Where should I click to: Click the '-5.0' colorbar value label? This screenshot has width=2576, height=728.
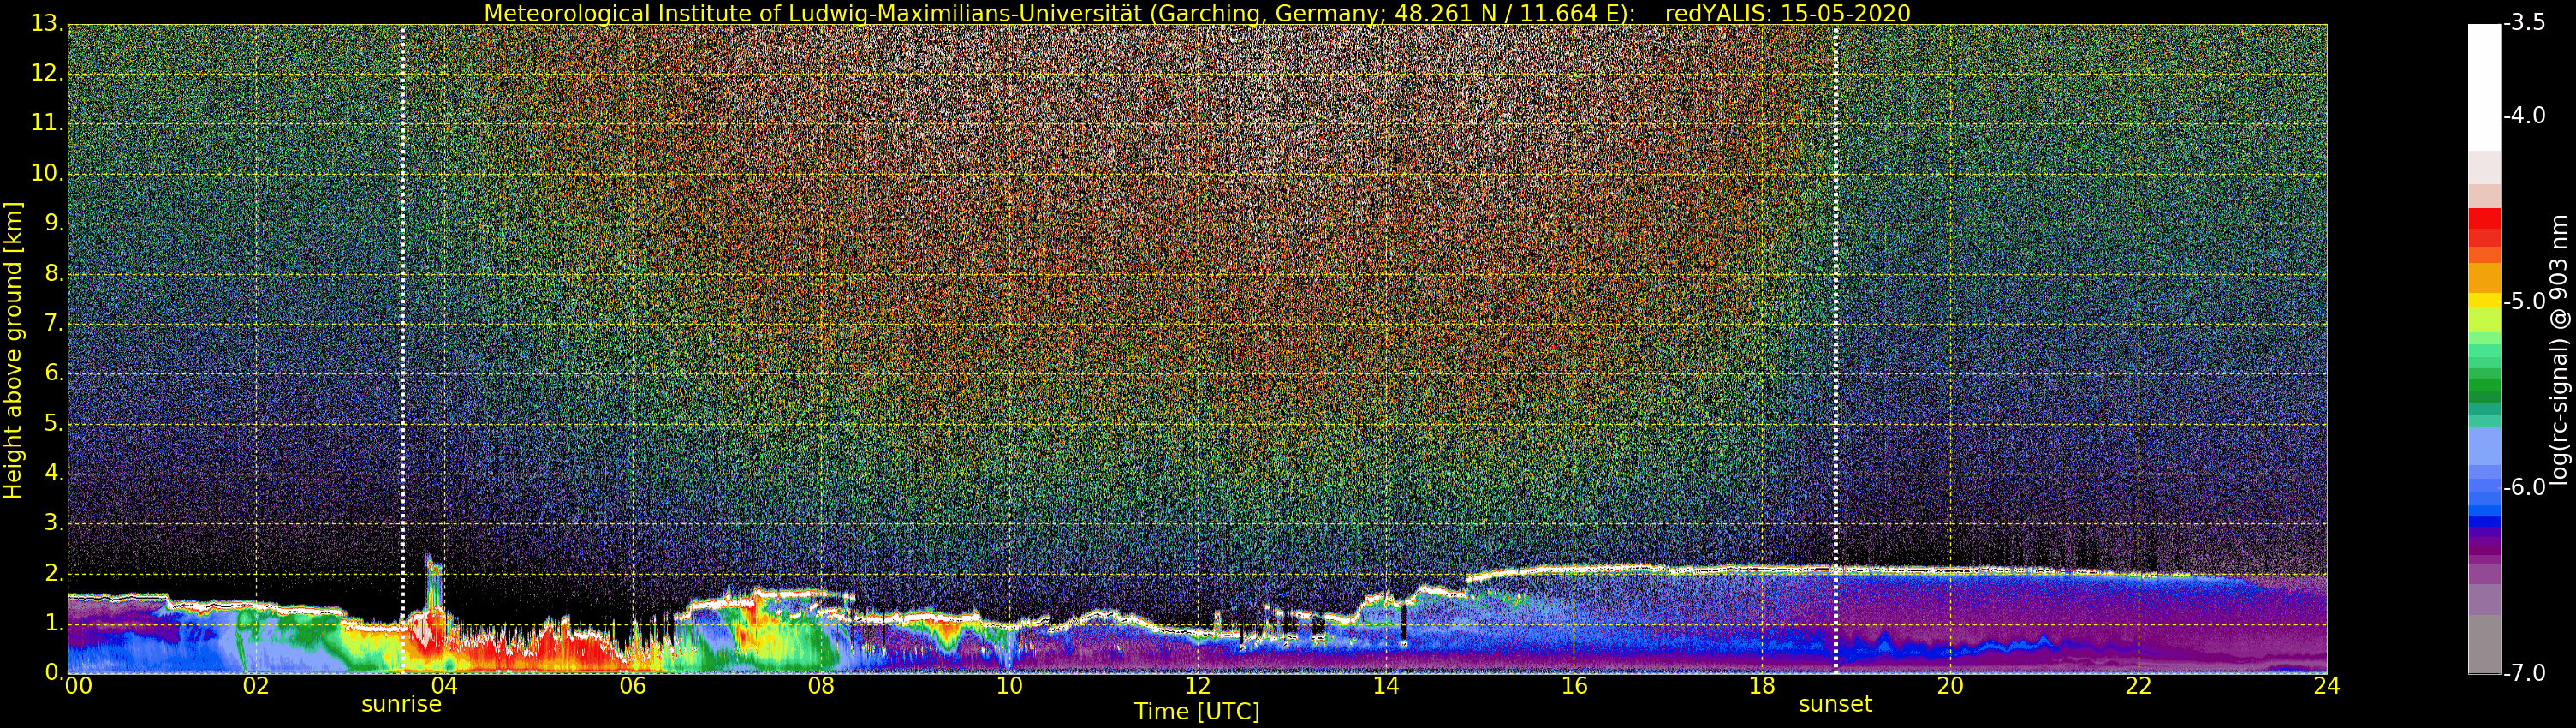[x=2525, y=301]
